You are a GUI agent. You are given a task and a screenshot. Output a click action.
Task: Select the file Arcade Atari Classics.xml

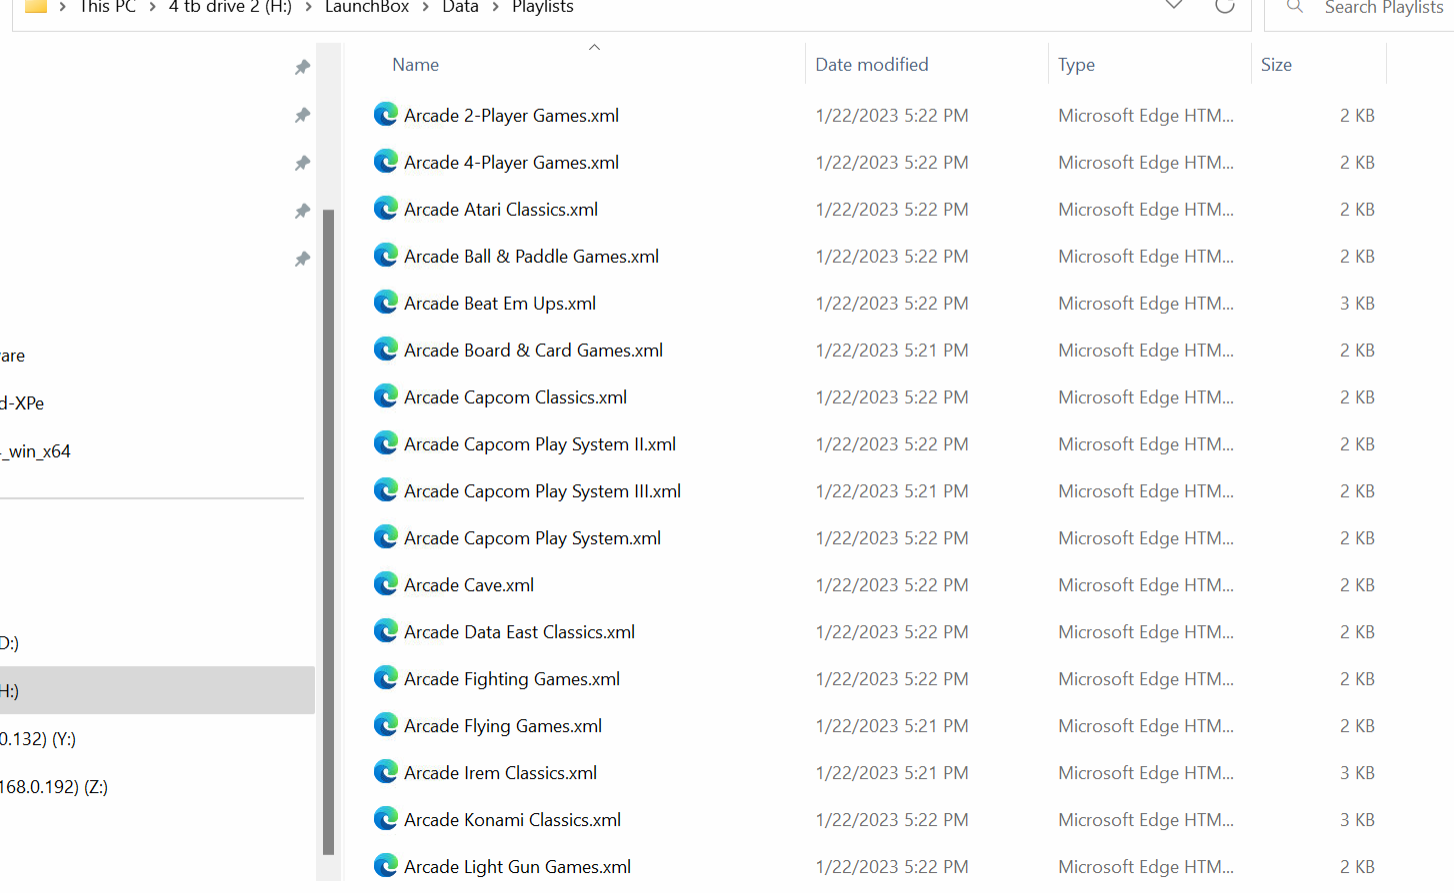501,209
